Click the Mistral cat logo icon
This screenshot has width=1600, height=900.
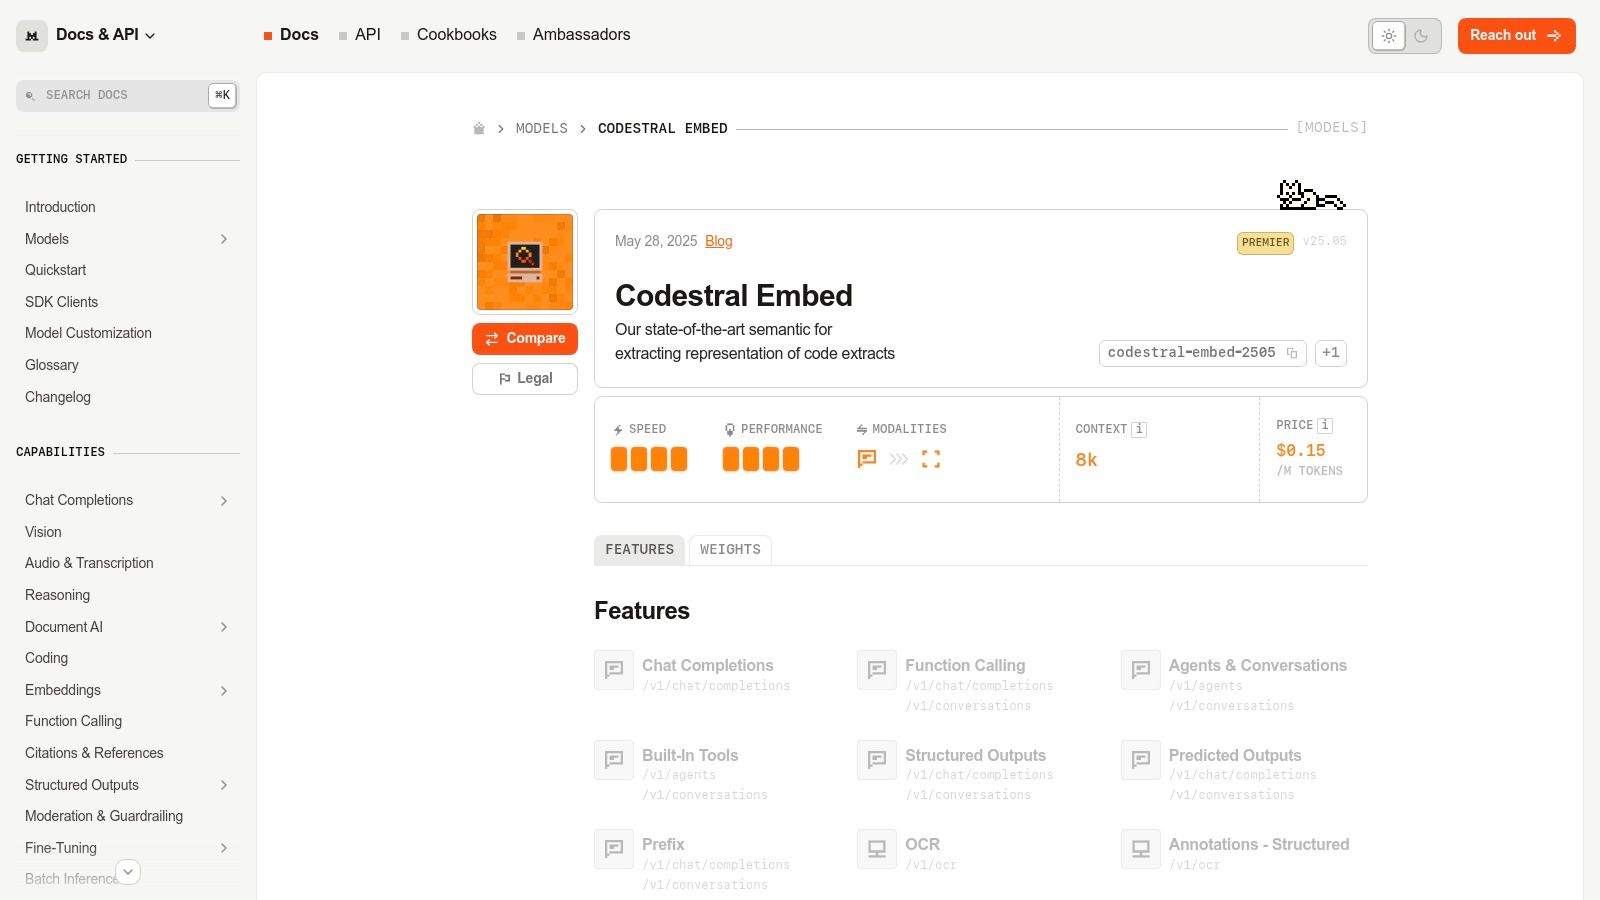[32, 36]
